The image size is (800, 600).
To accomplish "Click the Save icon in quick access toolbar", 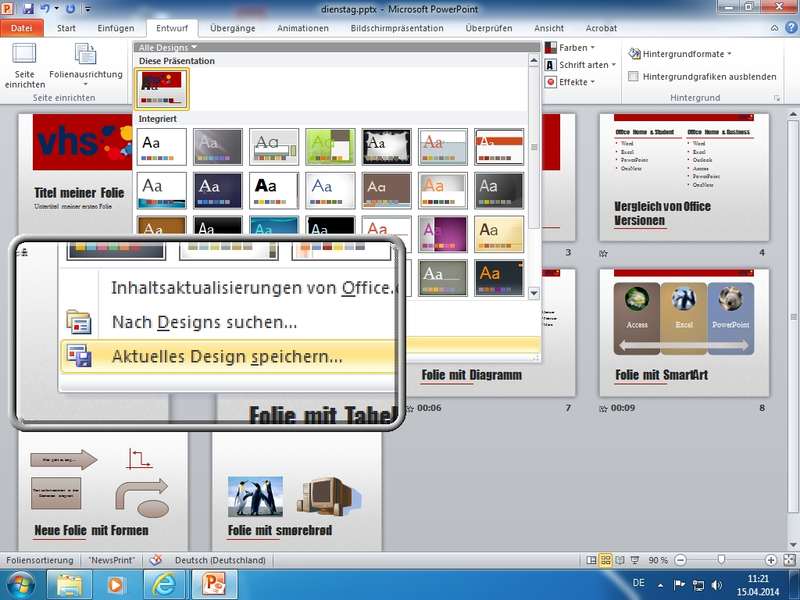I will pyautogui.click(x=32, y=9).
